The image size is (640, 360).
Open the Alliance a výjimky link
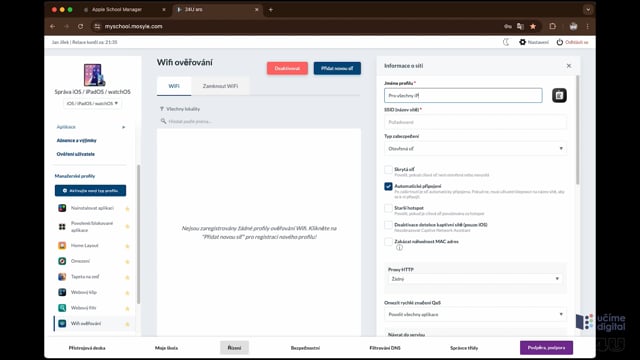pyautogui.click(x=77, y=140)
